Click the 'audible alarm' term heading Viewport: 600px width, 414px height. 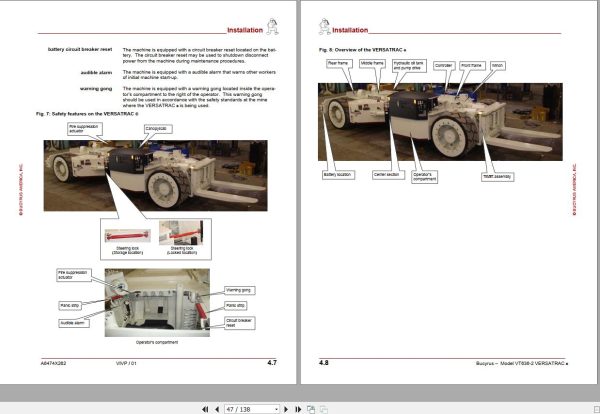pos(96,72)
